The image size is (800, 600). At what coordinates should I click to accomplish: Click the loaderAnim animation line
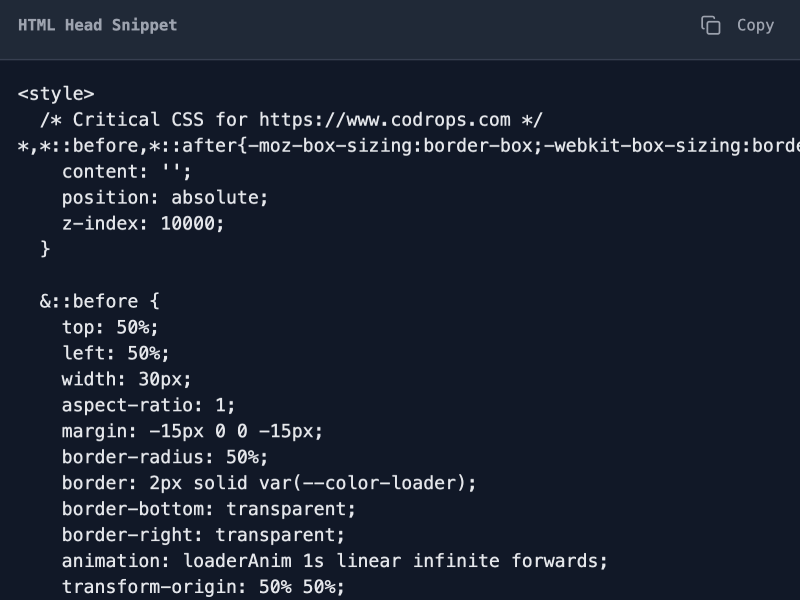[x=335, y=561]
